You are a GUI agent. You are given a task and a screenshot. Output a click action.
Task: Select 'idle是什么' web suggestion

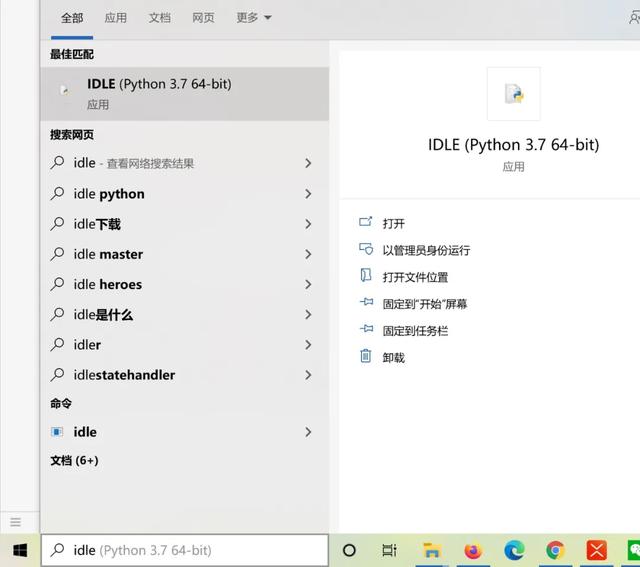pos(184,315)
